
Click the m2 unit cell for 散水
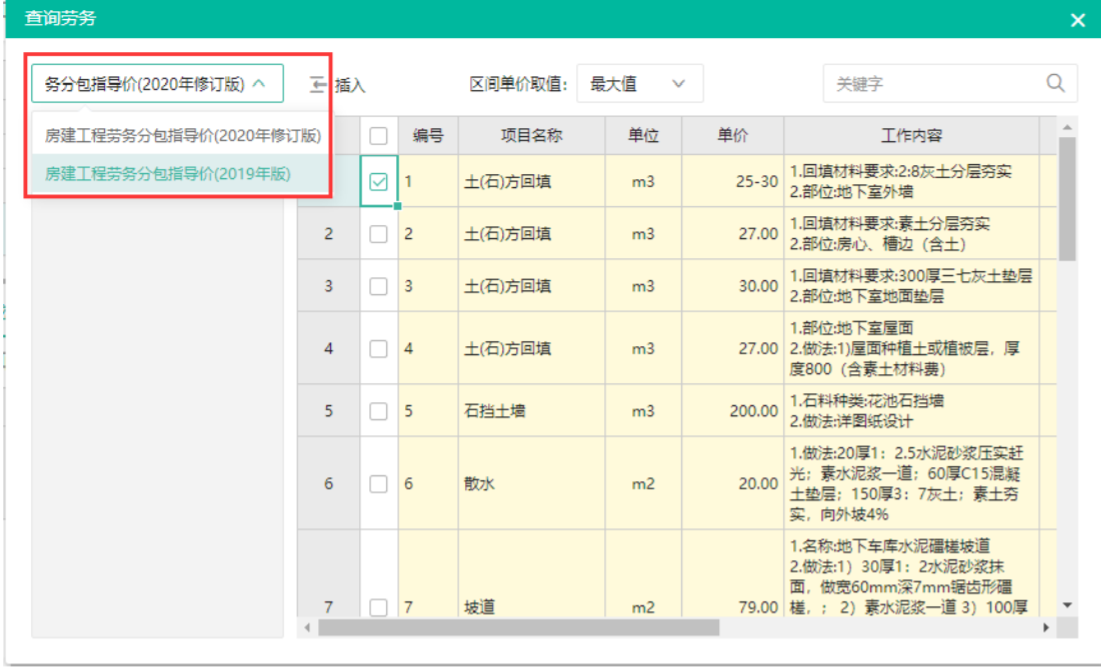pyautogui.click(x=643, y=483)
